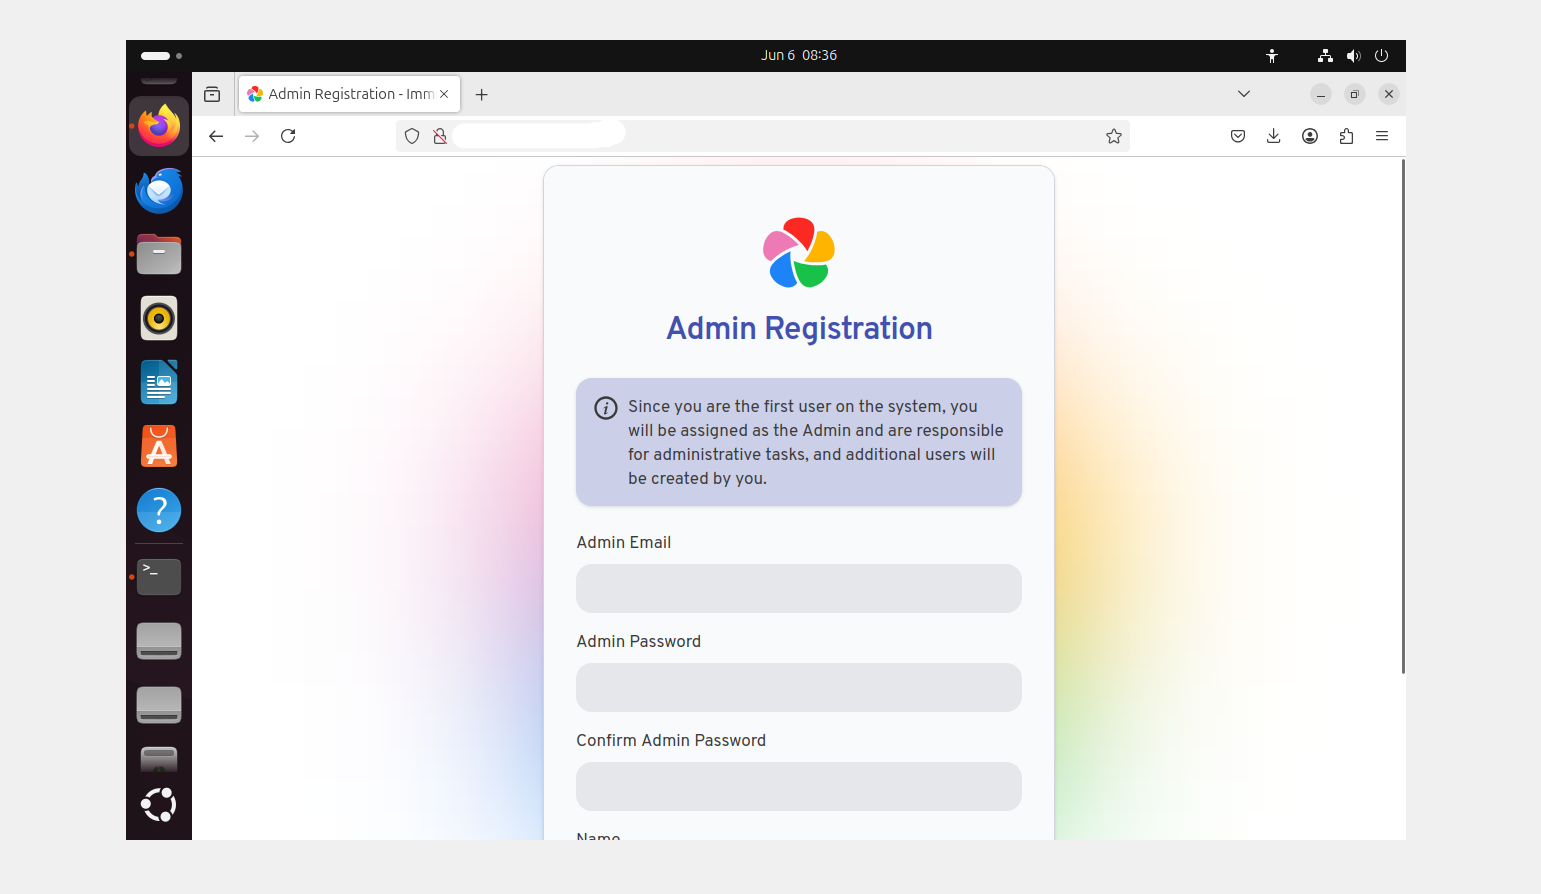
Task: Open a new browser tab
Action: [x=482, y=94]
